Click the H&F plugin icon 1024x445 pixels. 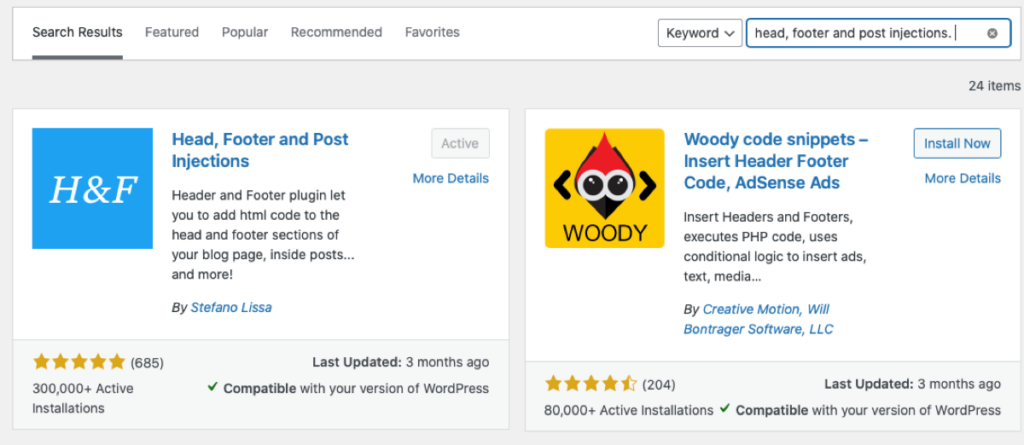[92, 188]
